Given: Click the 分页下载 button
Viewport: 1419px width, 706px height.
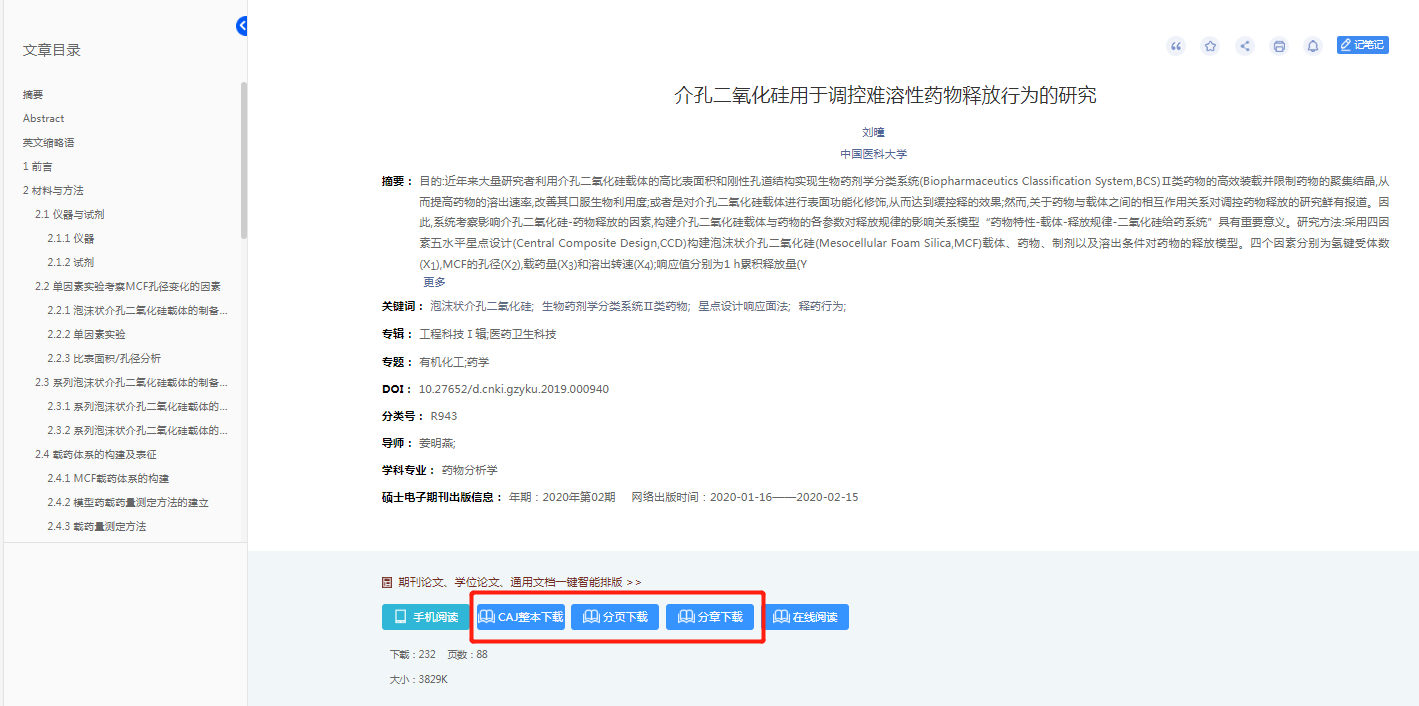Looking at the screenshot, I should pos(615,617).
